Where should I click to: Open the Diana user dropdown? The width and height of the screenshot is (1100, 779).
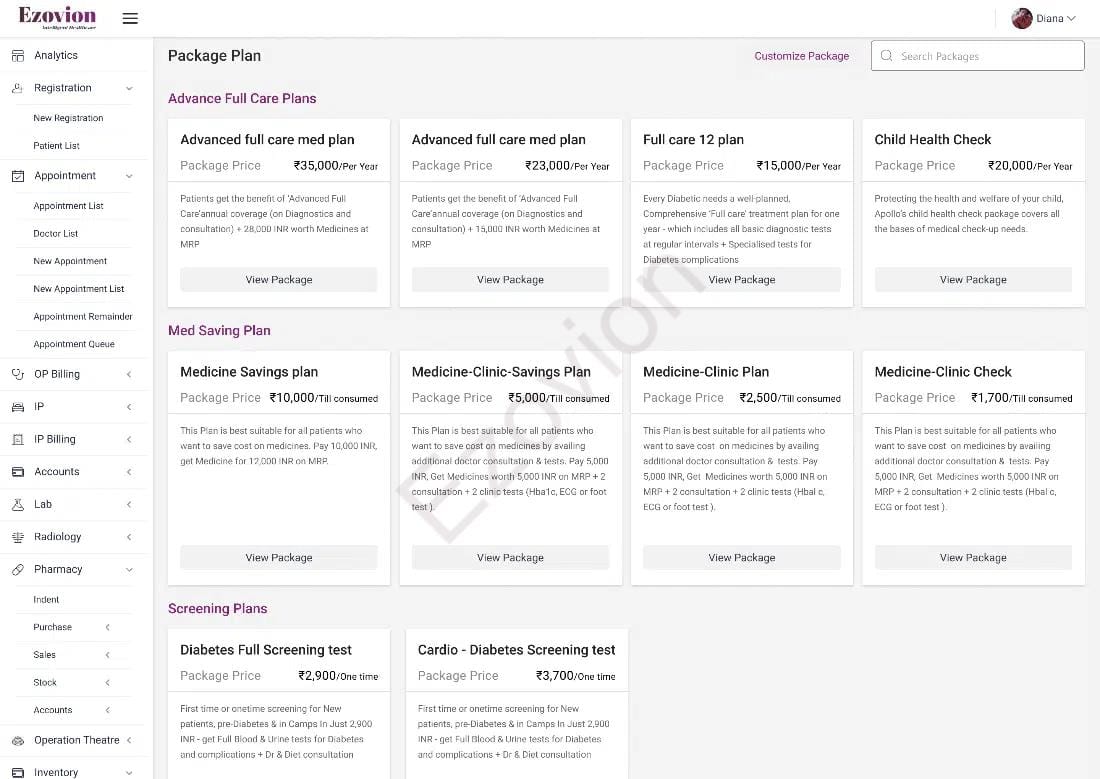point(1071,19)
